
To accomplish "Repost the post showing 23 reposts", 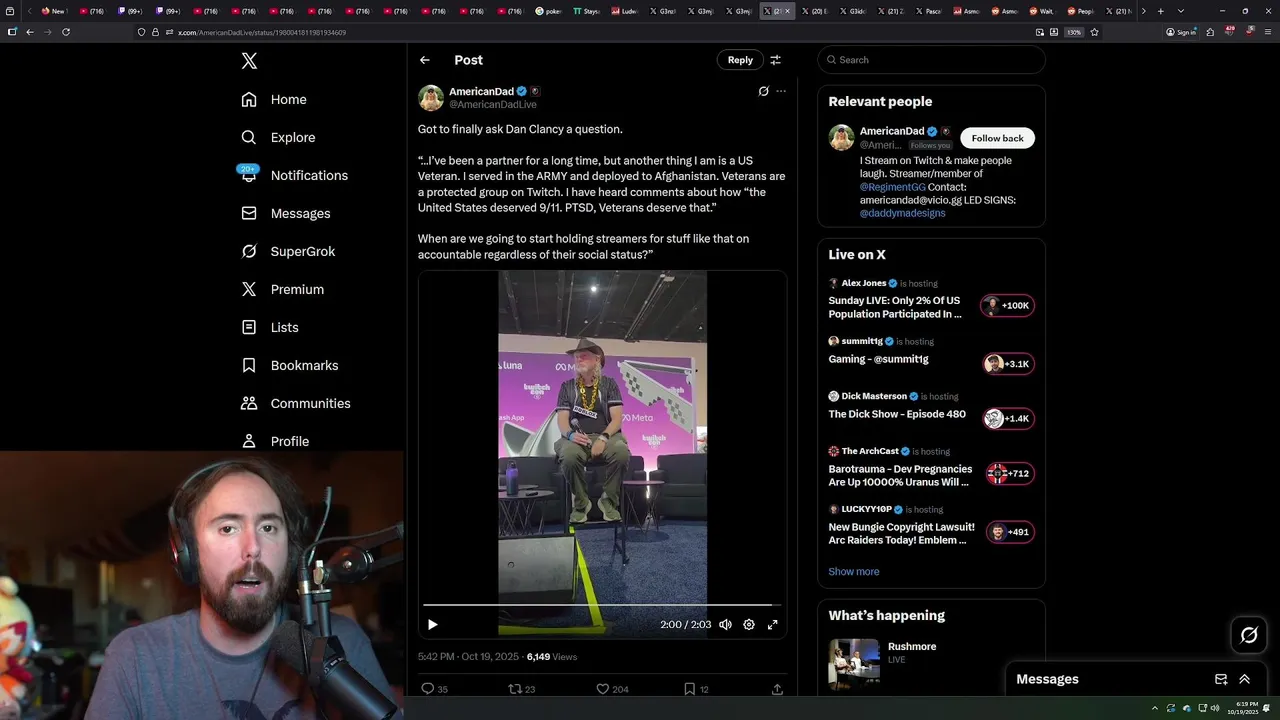I will [522, 689].
